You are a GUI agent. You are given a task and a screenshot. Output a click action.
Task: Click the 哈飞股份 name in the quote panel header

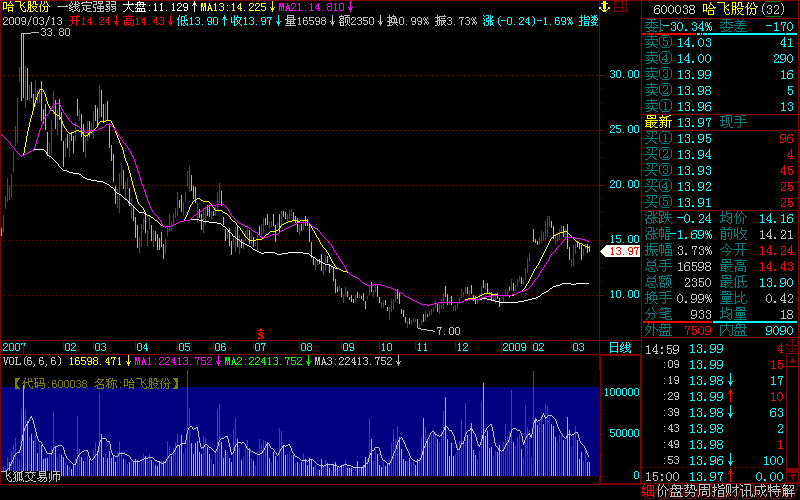[x=730, y=10]
